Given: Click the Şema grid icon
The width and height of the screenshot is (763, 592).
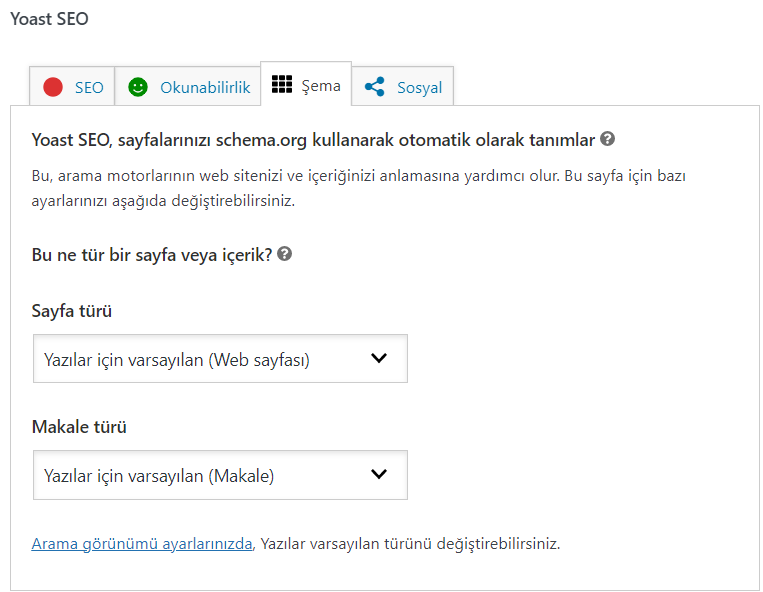Looking at the screenshot, I should click(282, 85).
